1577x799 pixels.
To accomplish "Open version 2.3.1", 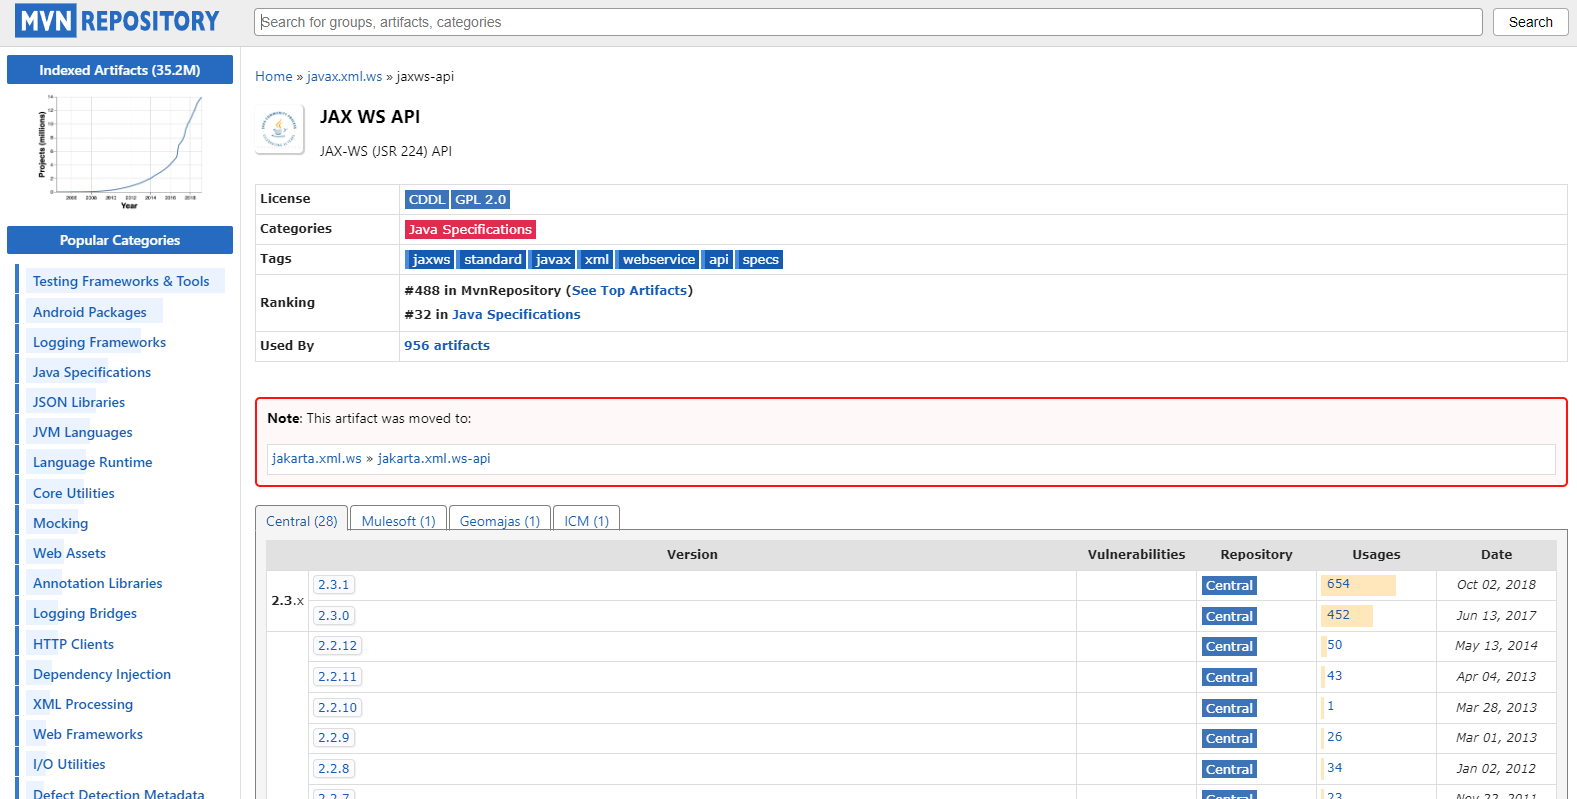I will point(334,585).
